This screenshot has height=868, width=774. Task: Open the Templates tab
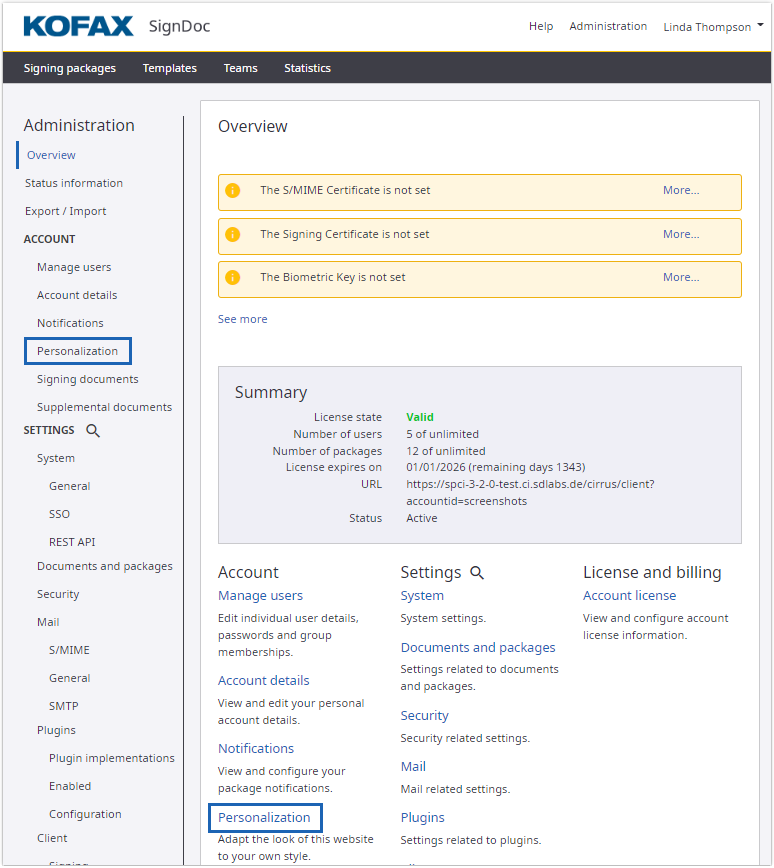[x=169, y=68]
